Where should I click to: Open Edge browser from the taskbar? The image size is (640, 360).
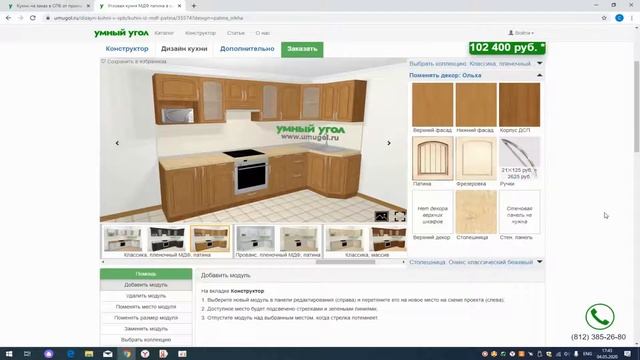[x=71, y=354]
